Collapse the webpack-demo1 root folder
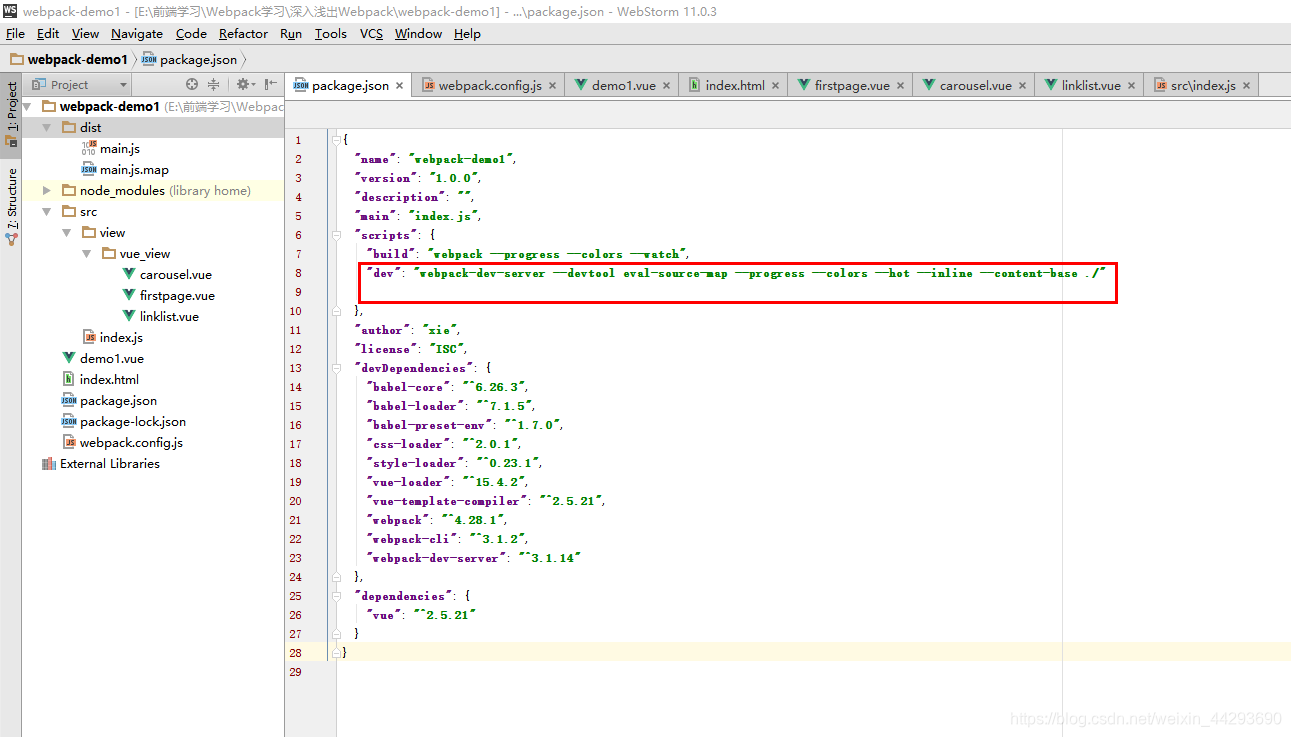The height and width of the screenshot is (737, 1291). (27, 106)
